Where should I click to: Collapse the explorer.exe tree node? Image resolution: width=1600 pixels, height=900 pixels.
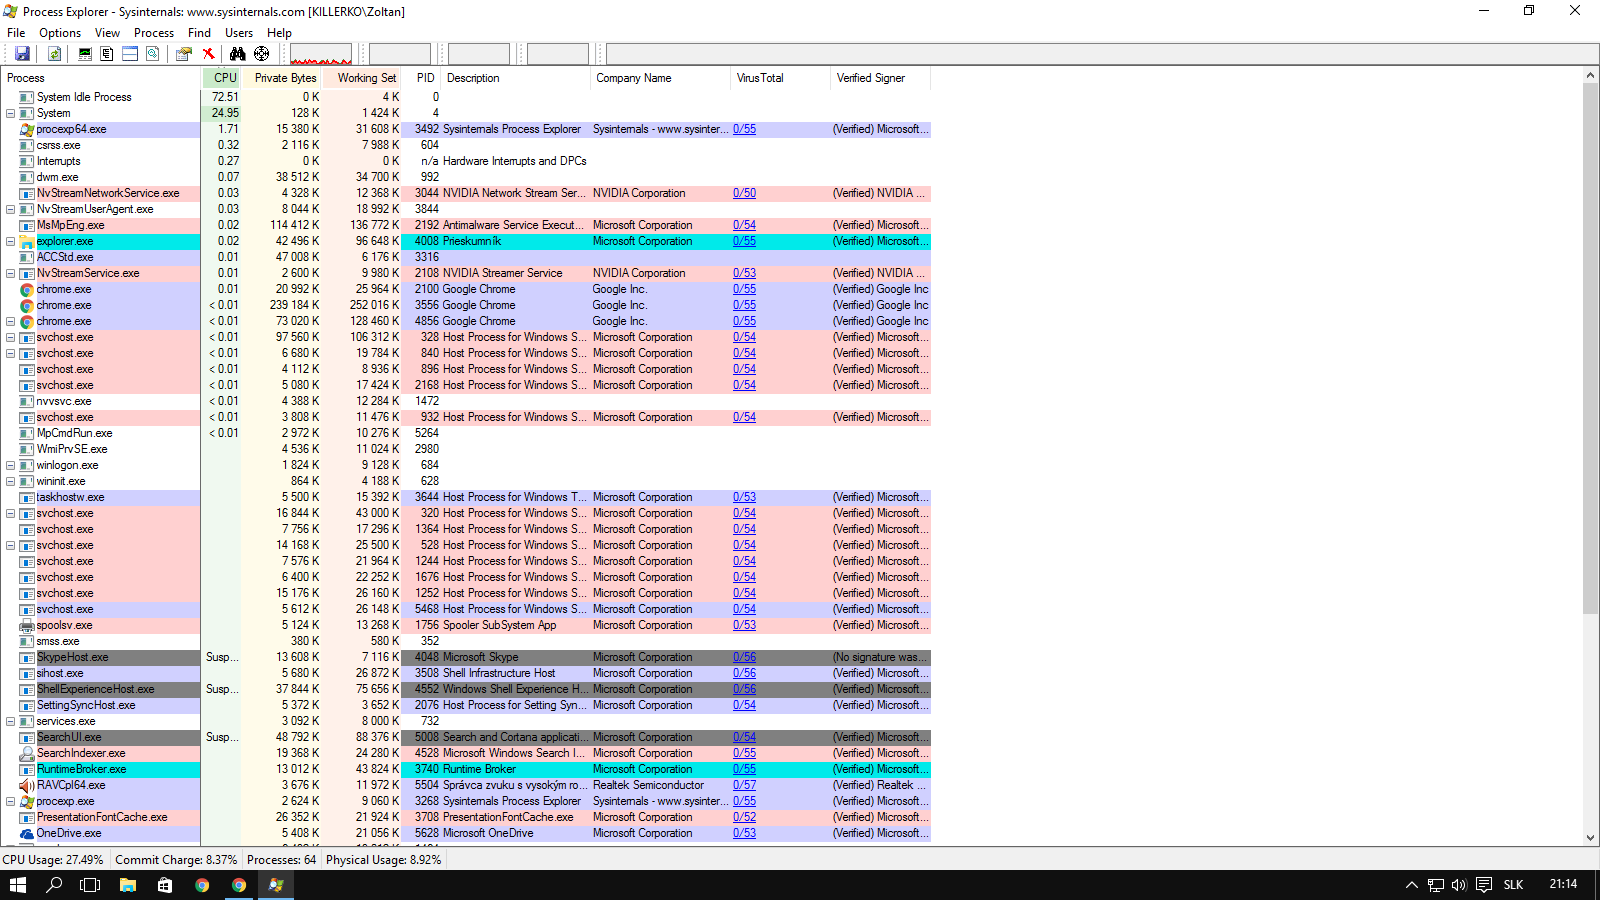[x=10, y=241]
